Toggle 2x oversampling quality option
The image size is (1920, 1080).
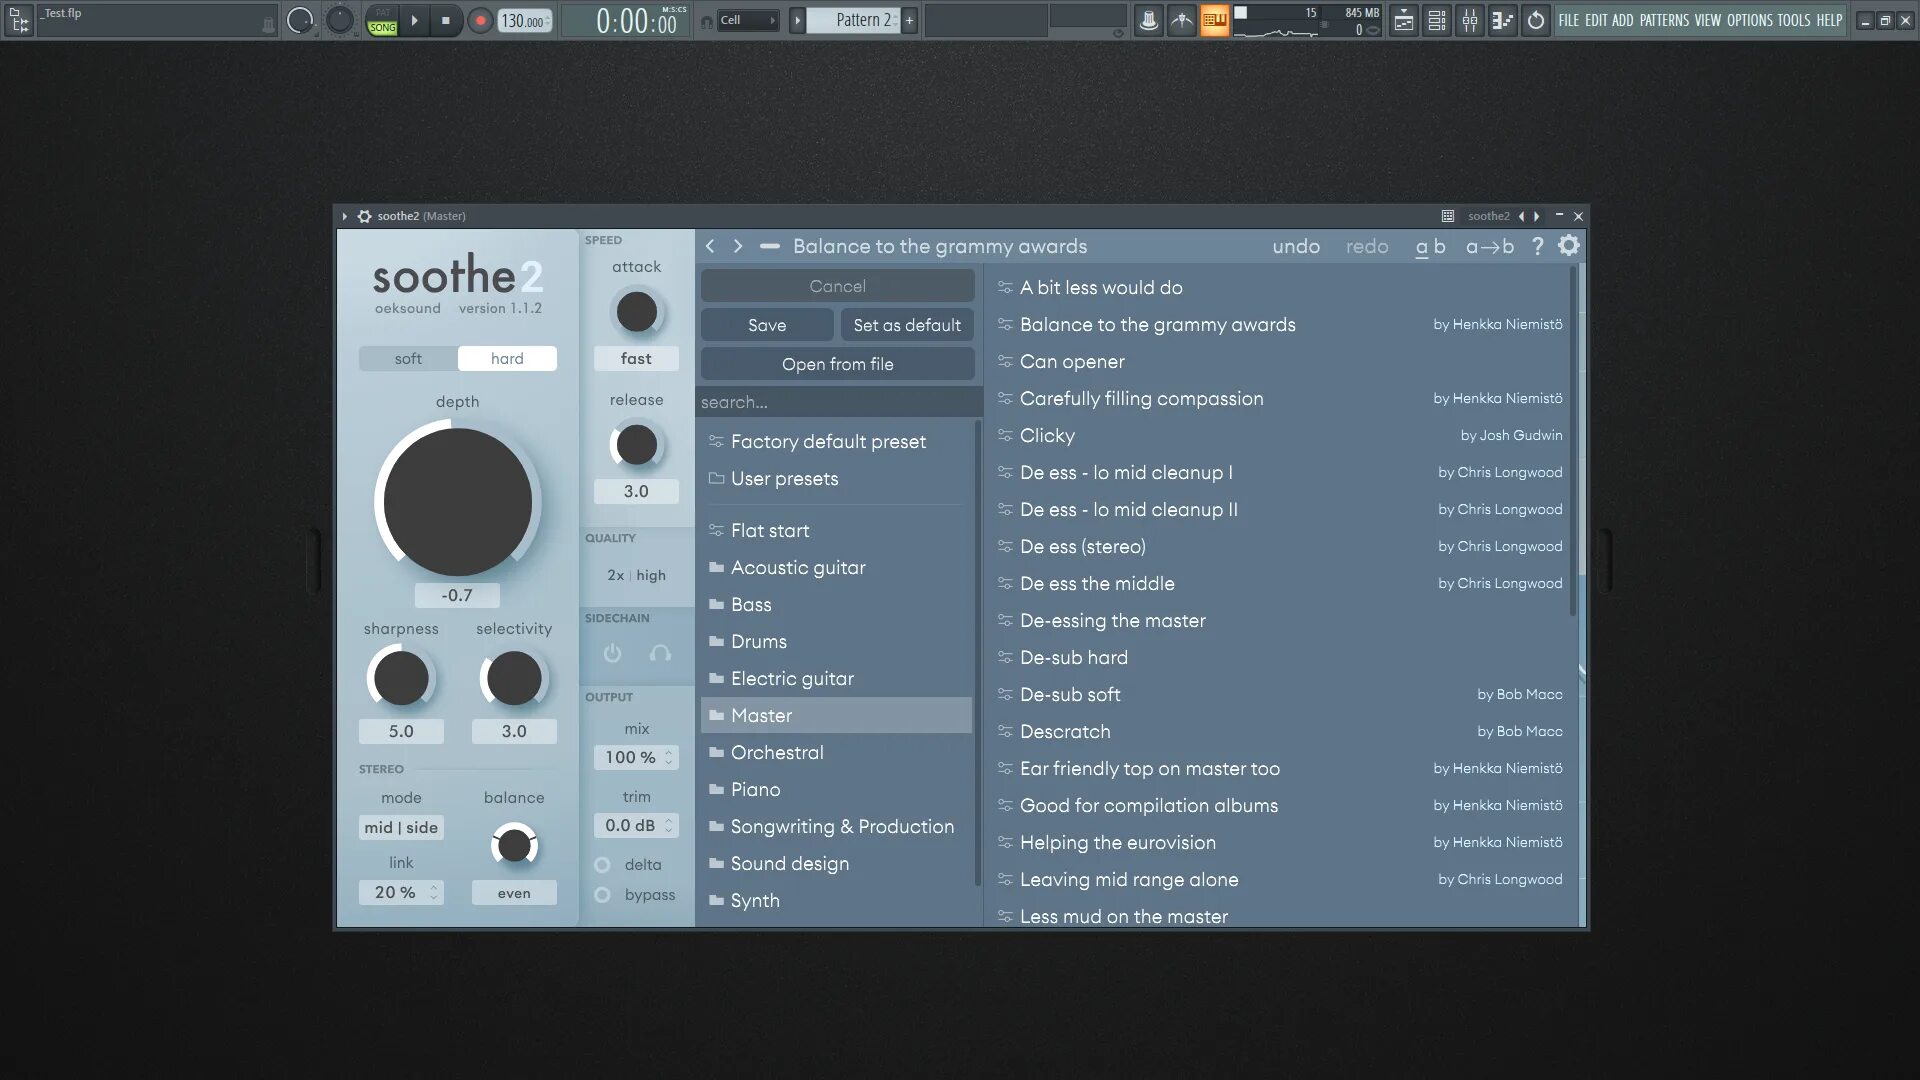[615, 575]
